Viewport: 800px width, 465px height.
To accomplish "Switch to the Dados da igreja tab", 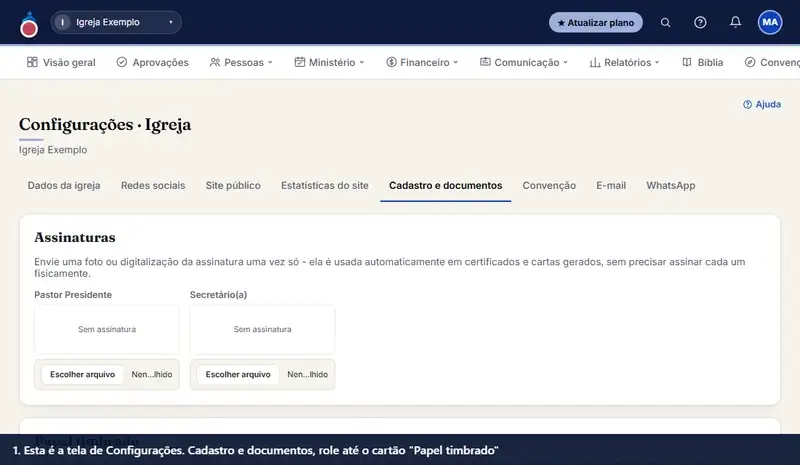I will coord(64,186).
